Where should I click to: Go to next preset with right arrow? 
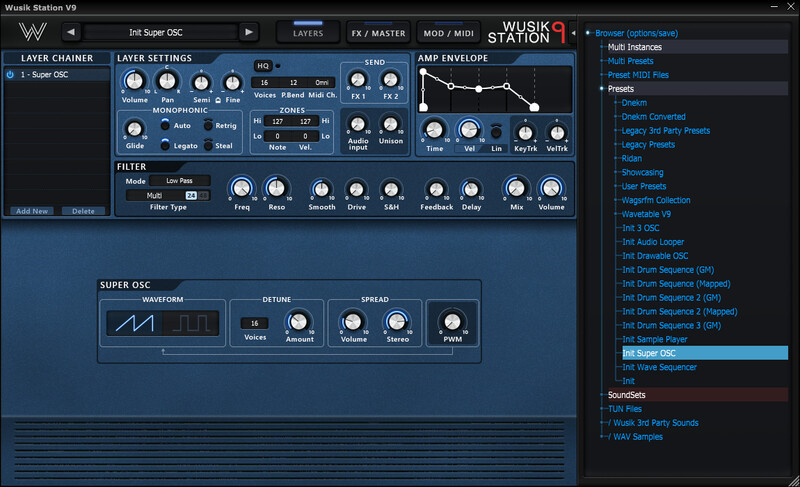[249, 32]
